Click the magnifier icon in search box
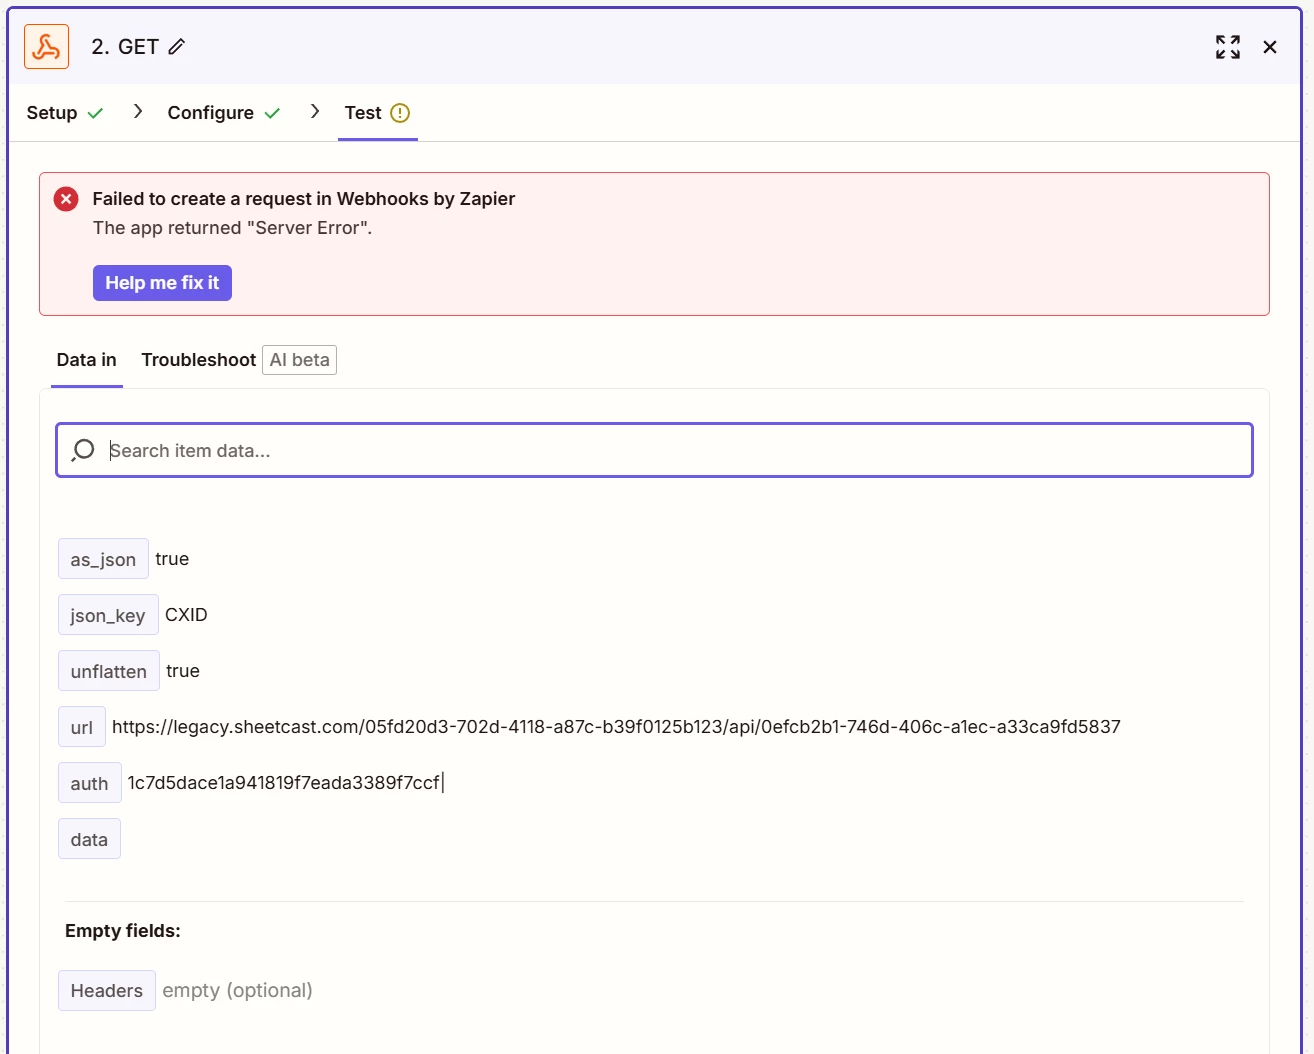Screen dimensions: 1314x1054 click(83, 450)
